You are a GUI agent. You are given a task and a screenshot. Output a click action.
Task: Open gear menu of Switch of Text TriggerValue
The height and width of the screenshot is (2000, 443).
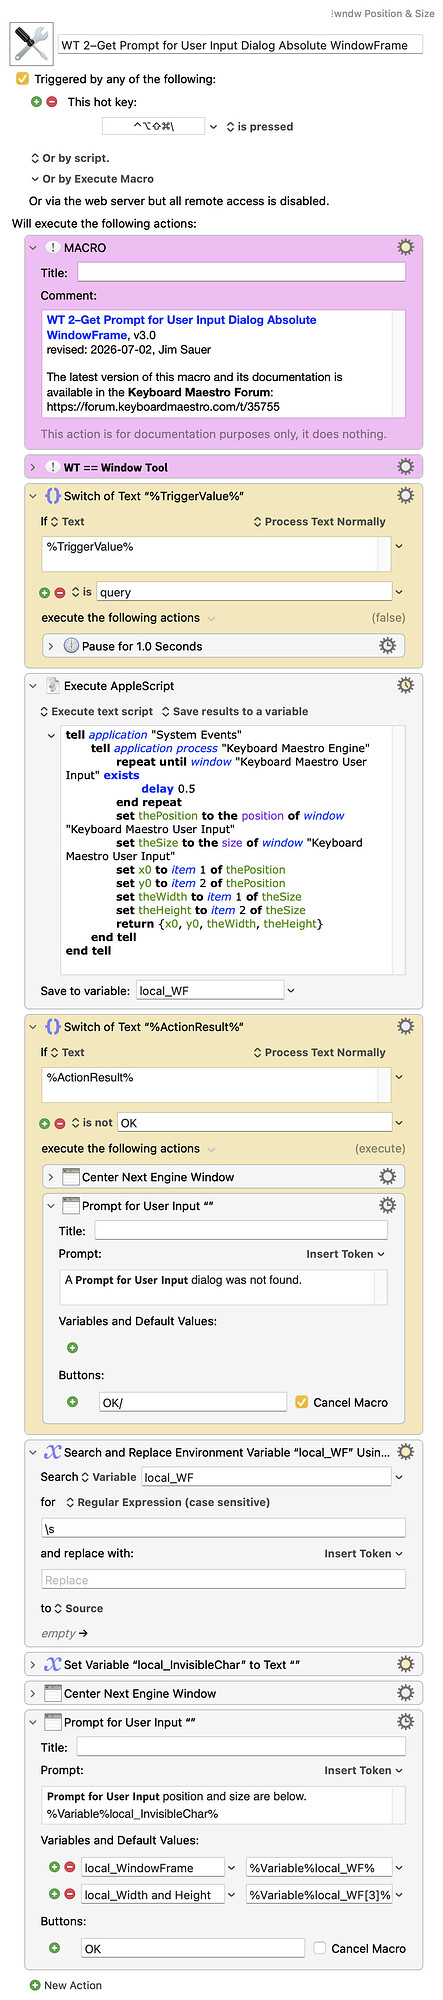[x=405, y=496]
